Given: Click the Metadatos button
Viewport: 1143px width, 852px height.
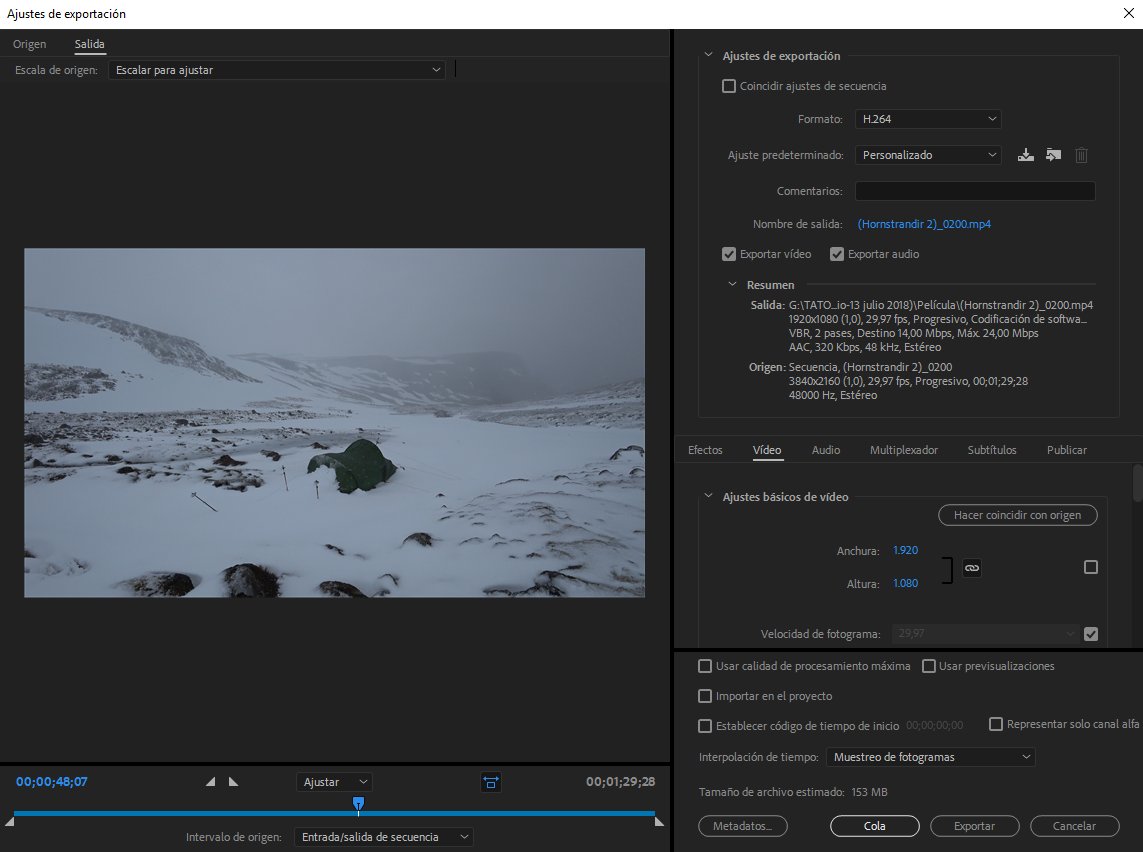Looking at the screenshot, I should click(x=744, y=826).
